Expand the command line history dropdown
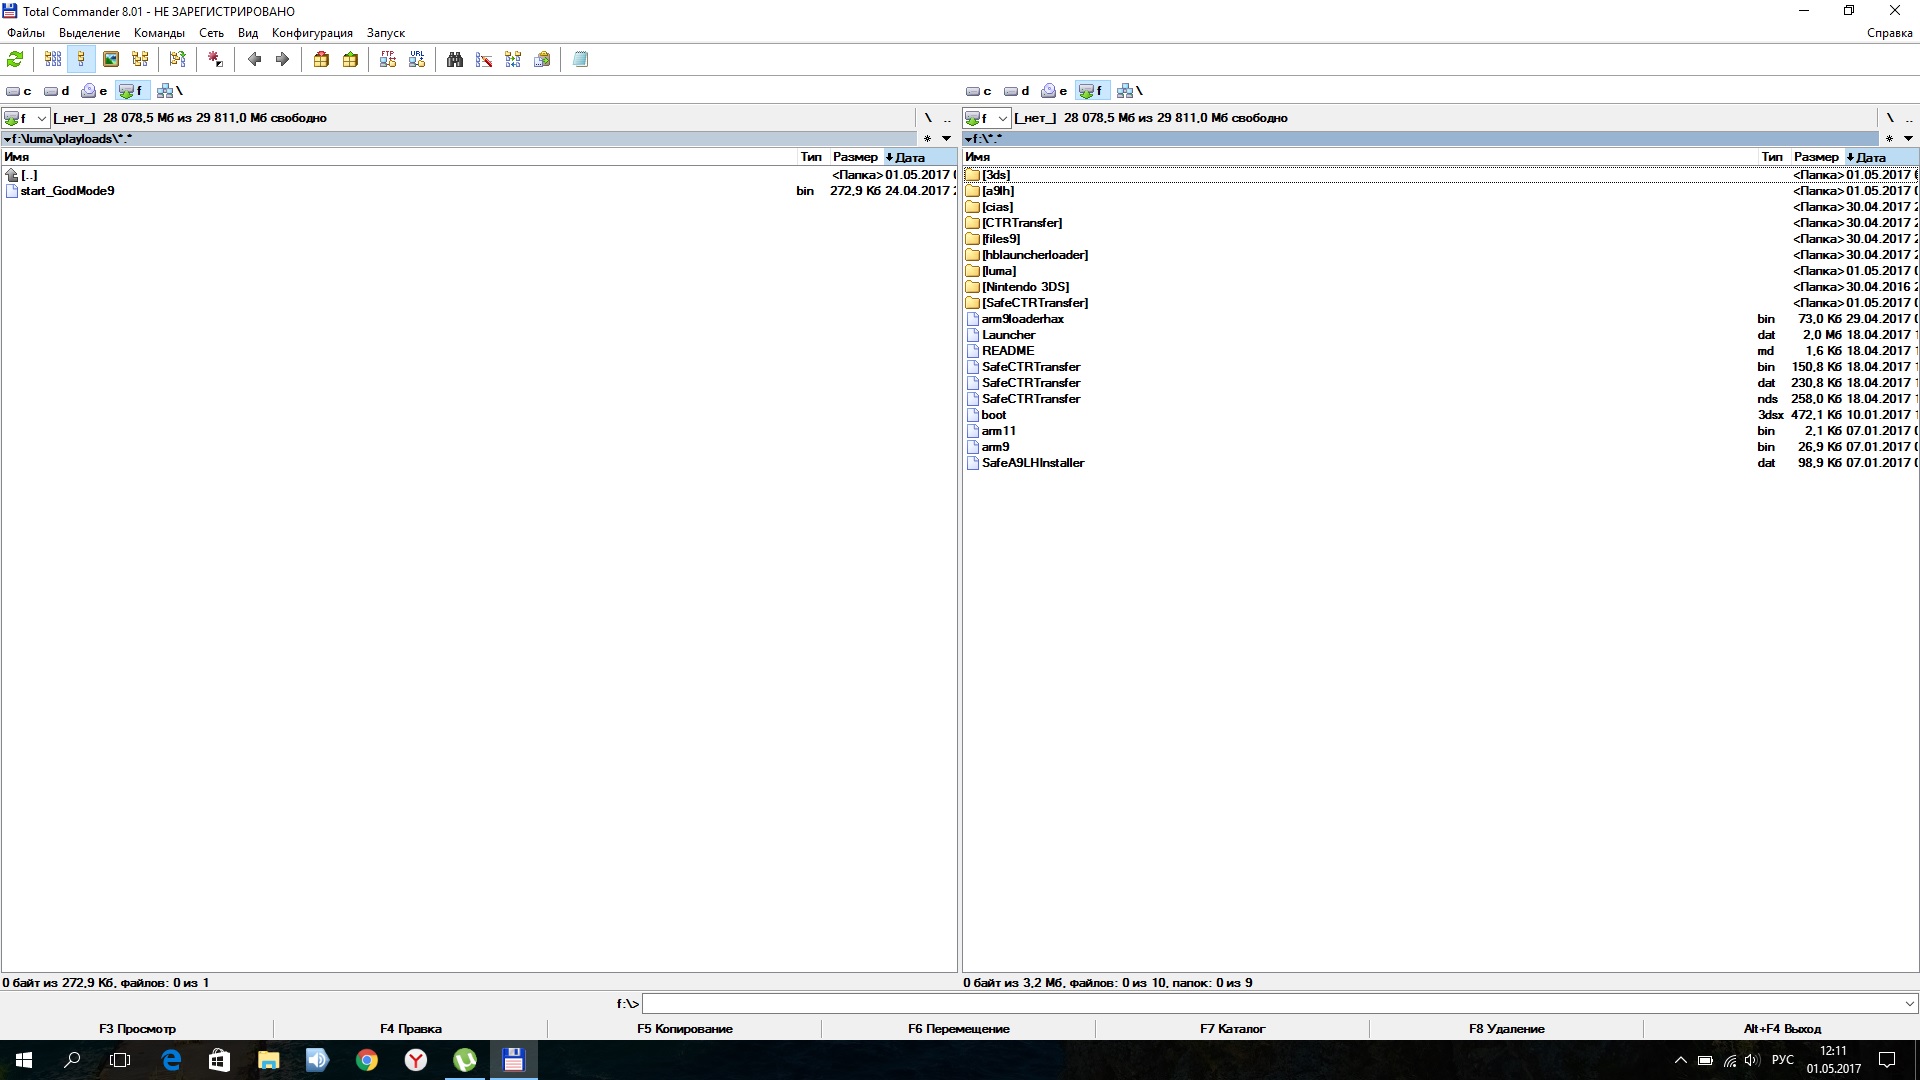The image size is (1920, 1080). [x=1909, y=1003]
